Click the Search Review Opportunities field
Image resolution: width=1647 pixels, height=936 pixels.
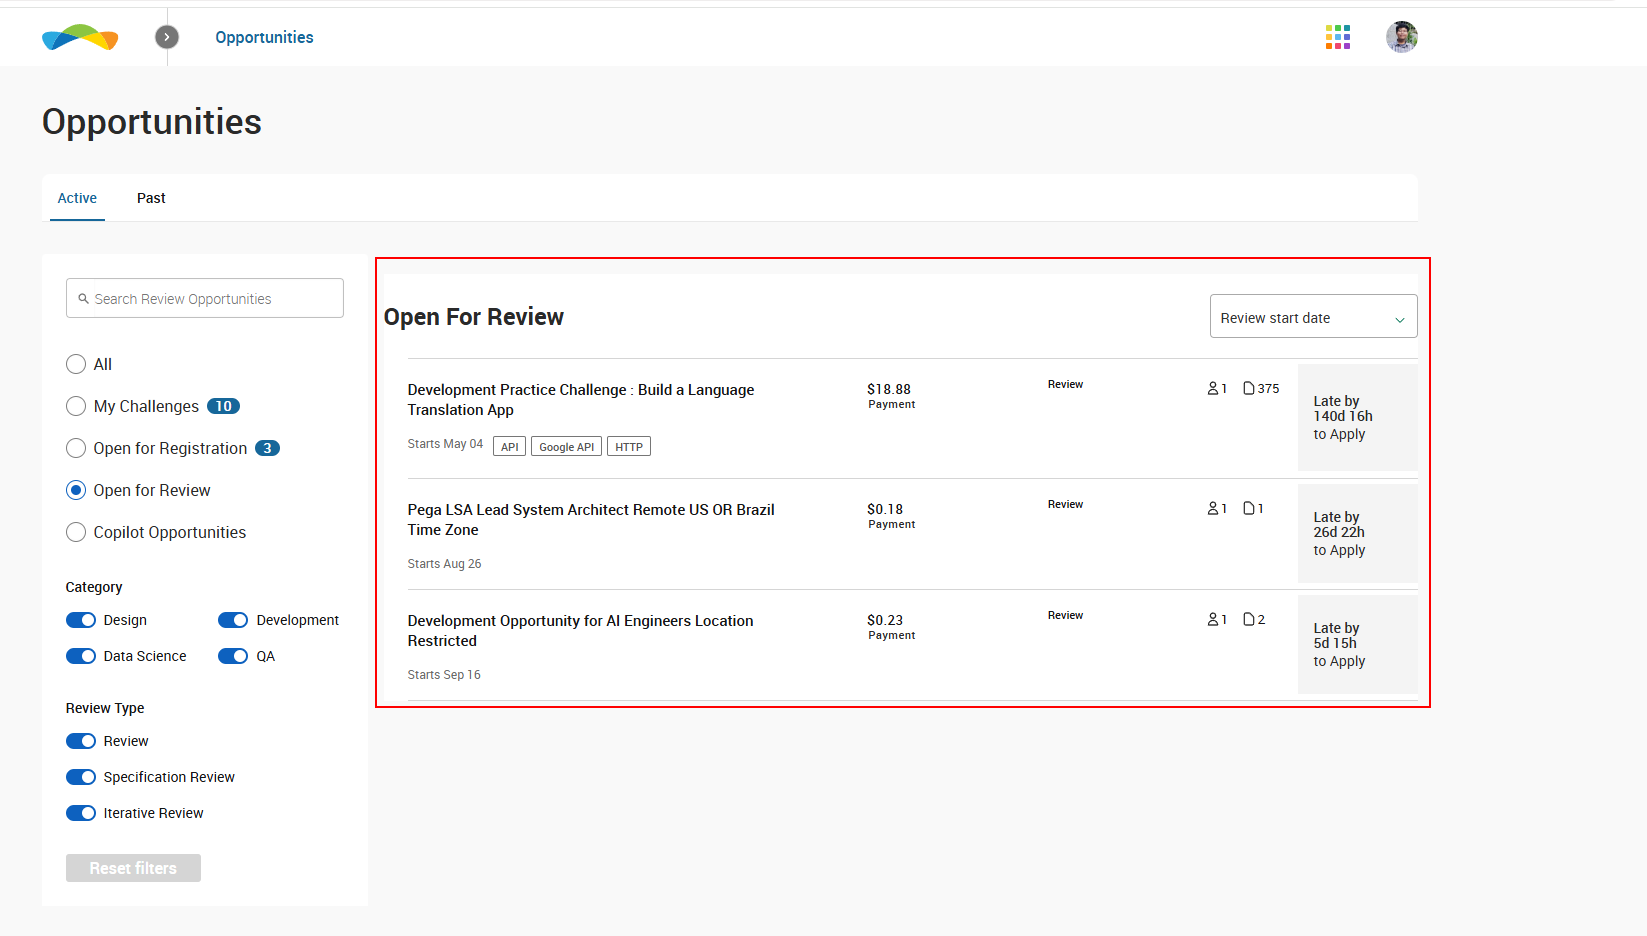[205, 299]
